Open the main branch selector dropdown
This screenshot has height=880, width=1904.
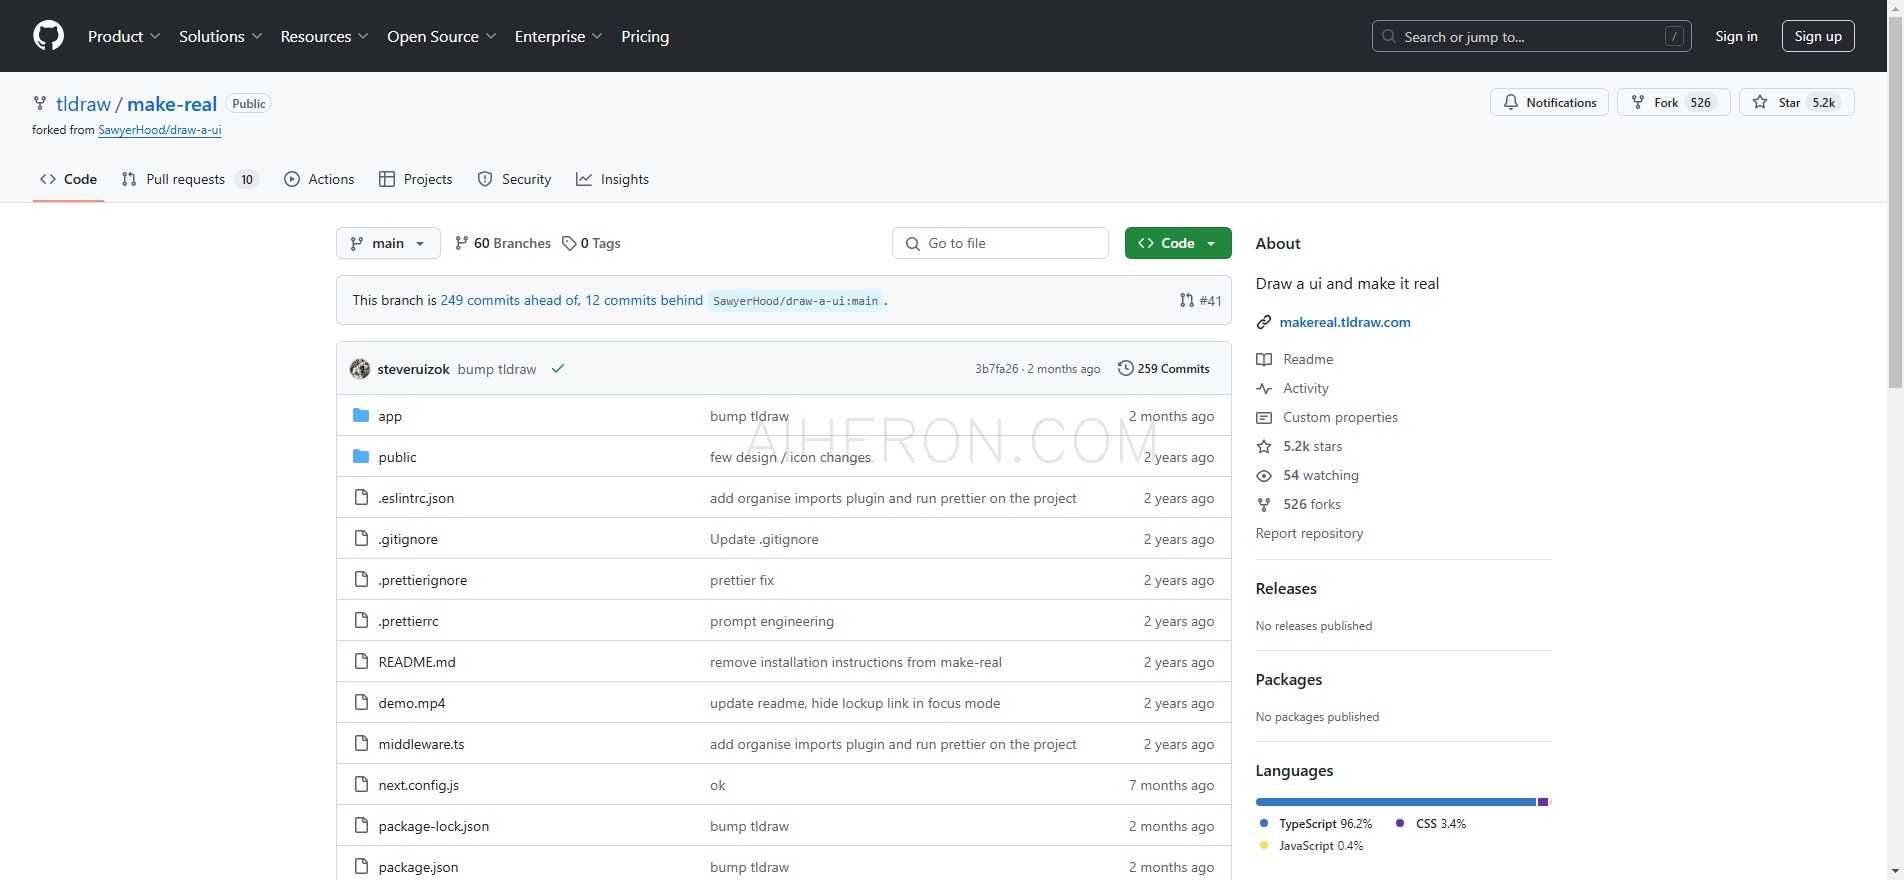coord(388,243)
